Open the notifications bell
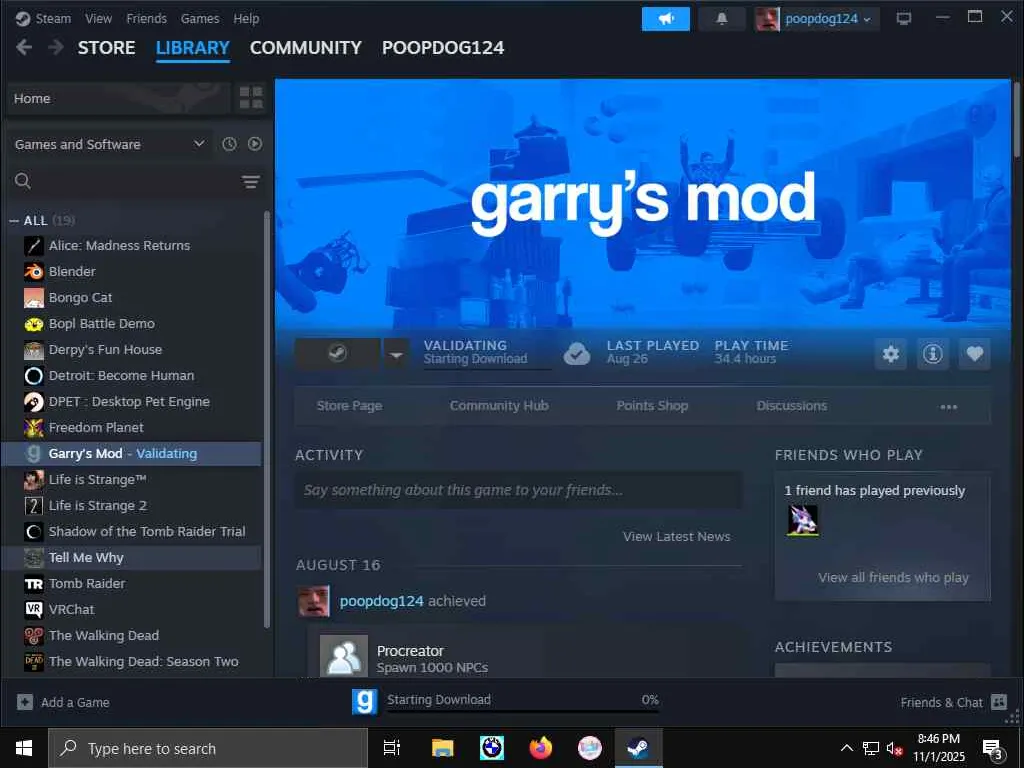The height and width of the screenshot is (768, 1024). pyautogui.click(x=722, y=19)
